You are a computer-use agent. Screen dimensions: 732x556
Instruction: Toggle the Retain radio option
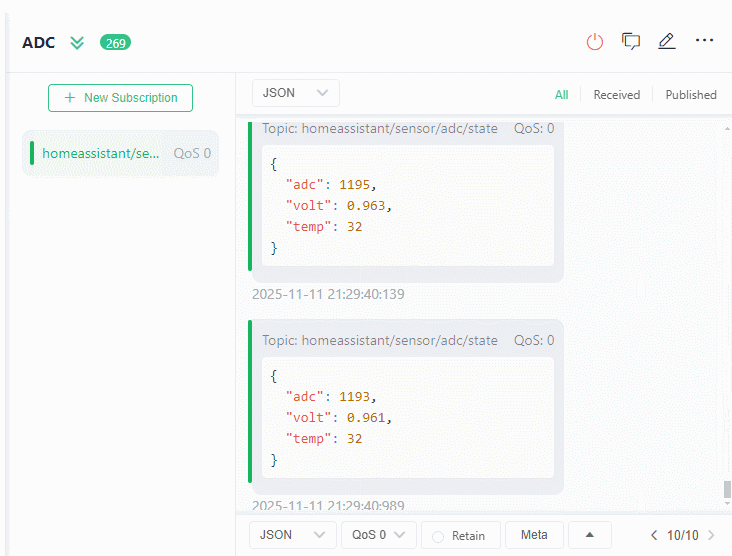pos(437,536)
